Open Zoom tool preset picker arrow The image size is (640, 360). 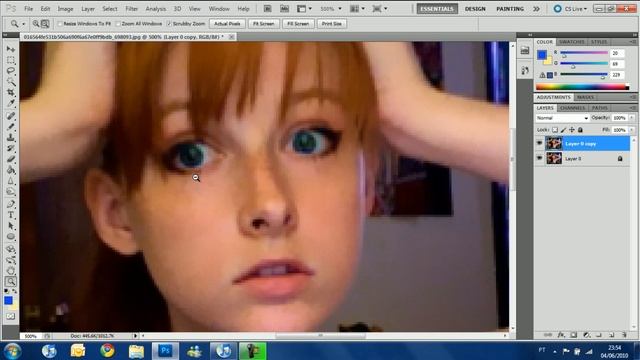23,24
